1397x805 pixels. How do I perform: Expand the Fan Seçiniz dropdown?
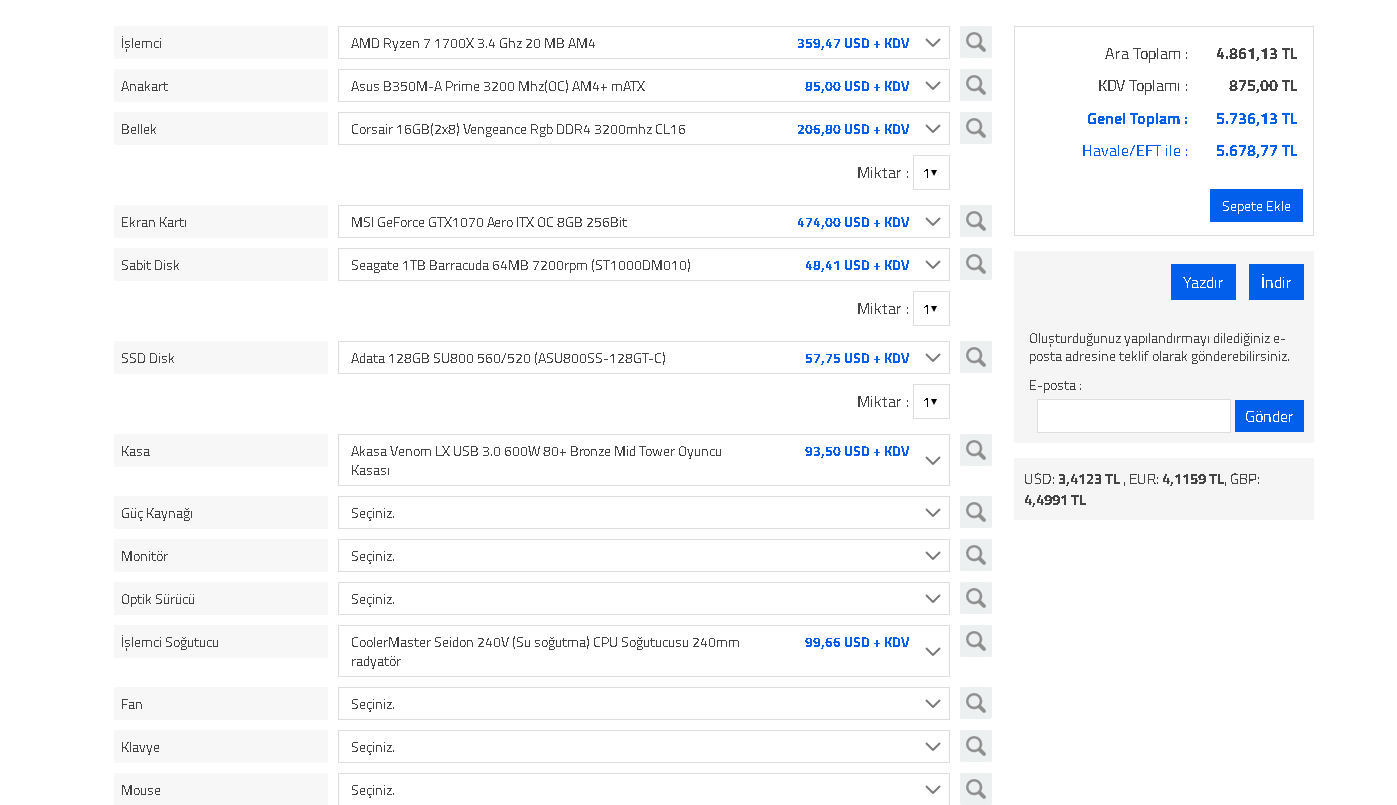click(x=644, y=704)
